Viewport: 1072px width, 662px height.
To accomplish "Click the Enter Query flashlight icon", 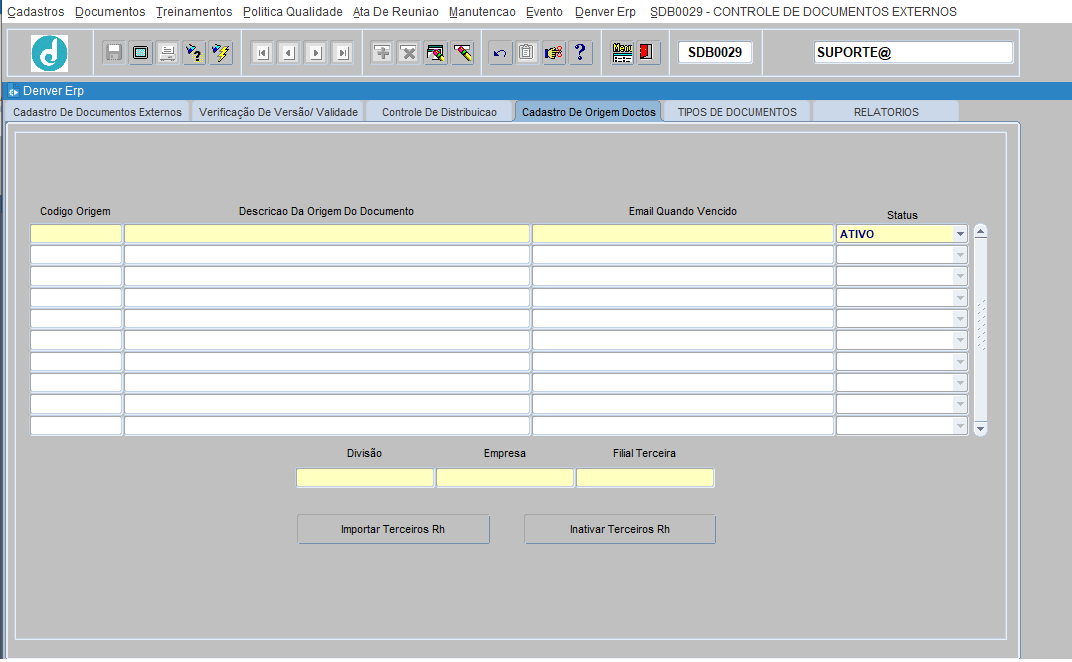I will pyautogui.click(x=194, y=53).
